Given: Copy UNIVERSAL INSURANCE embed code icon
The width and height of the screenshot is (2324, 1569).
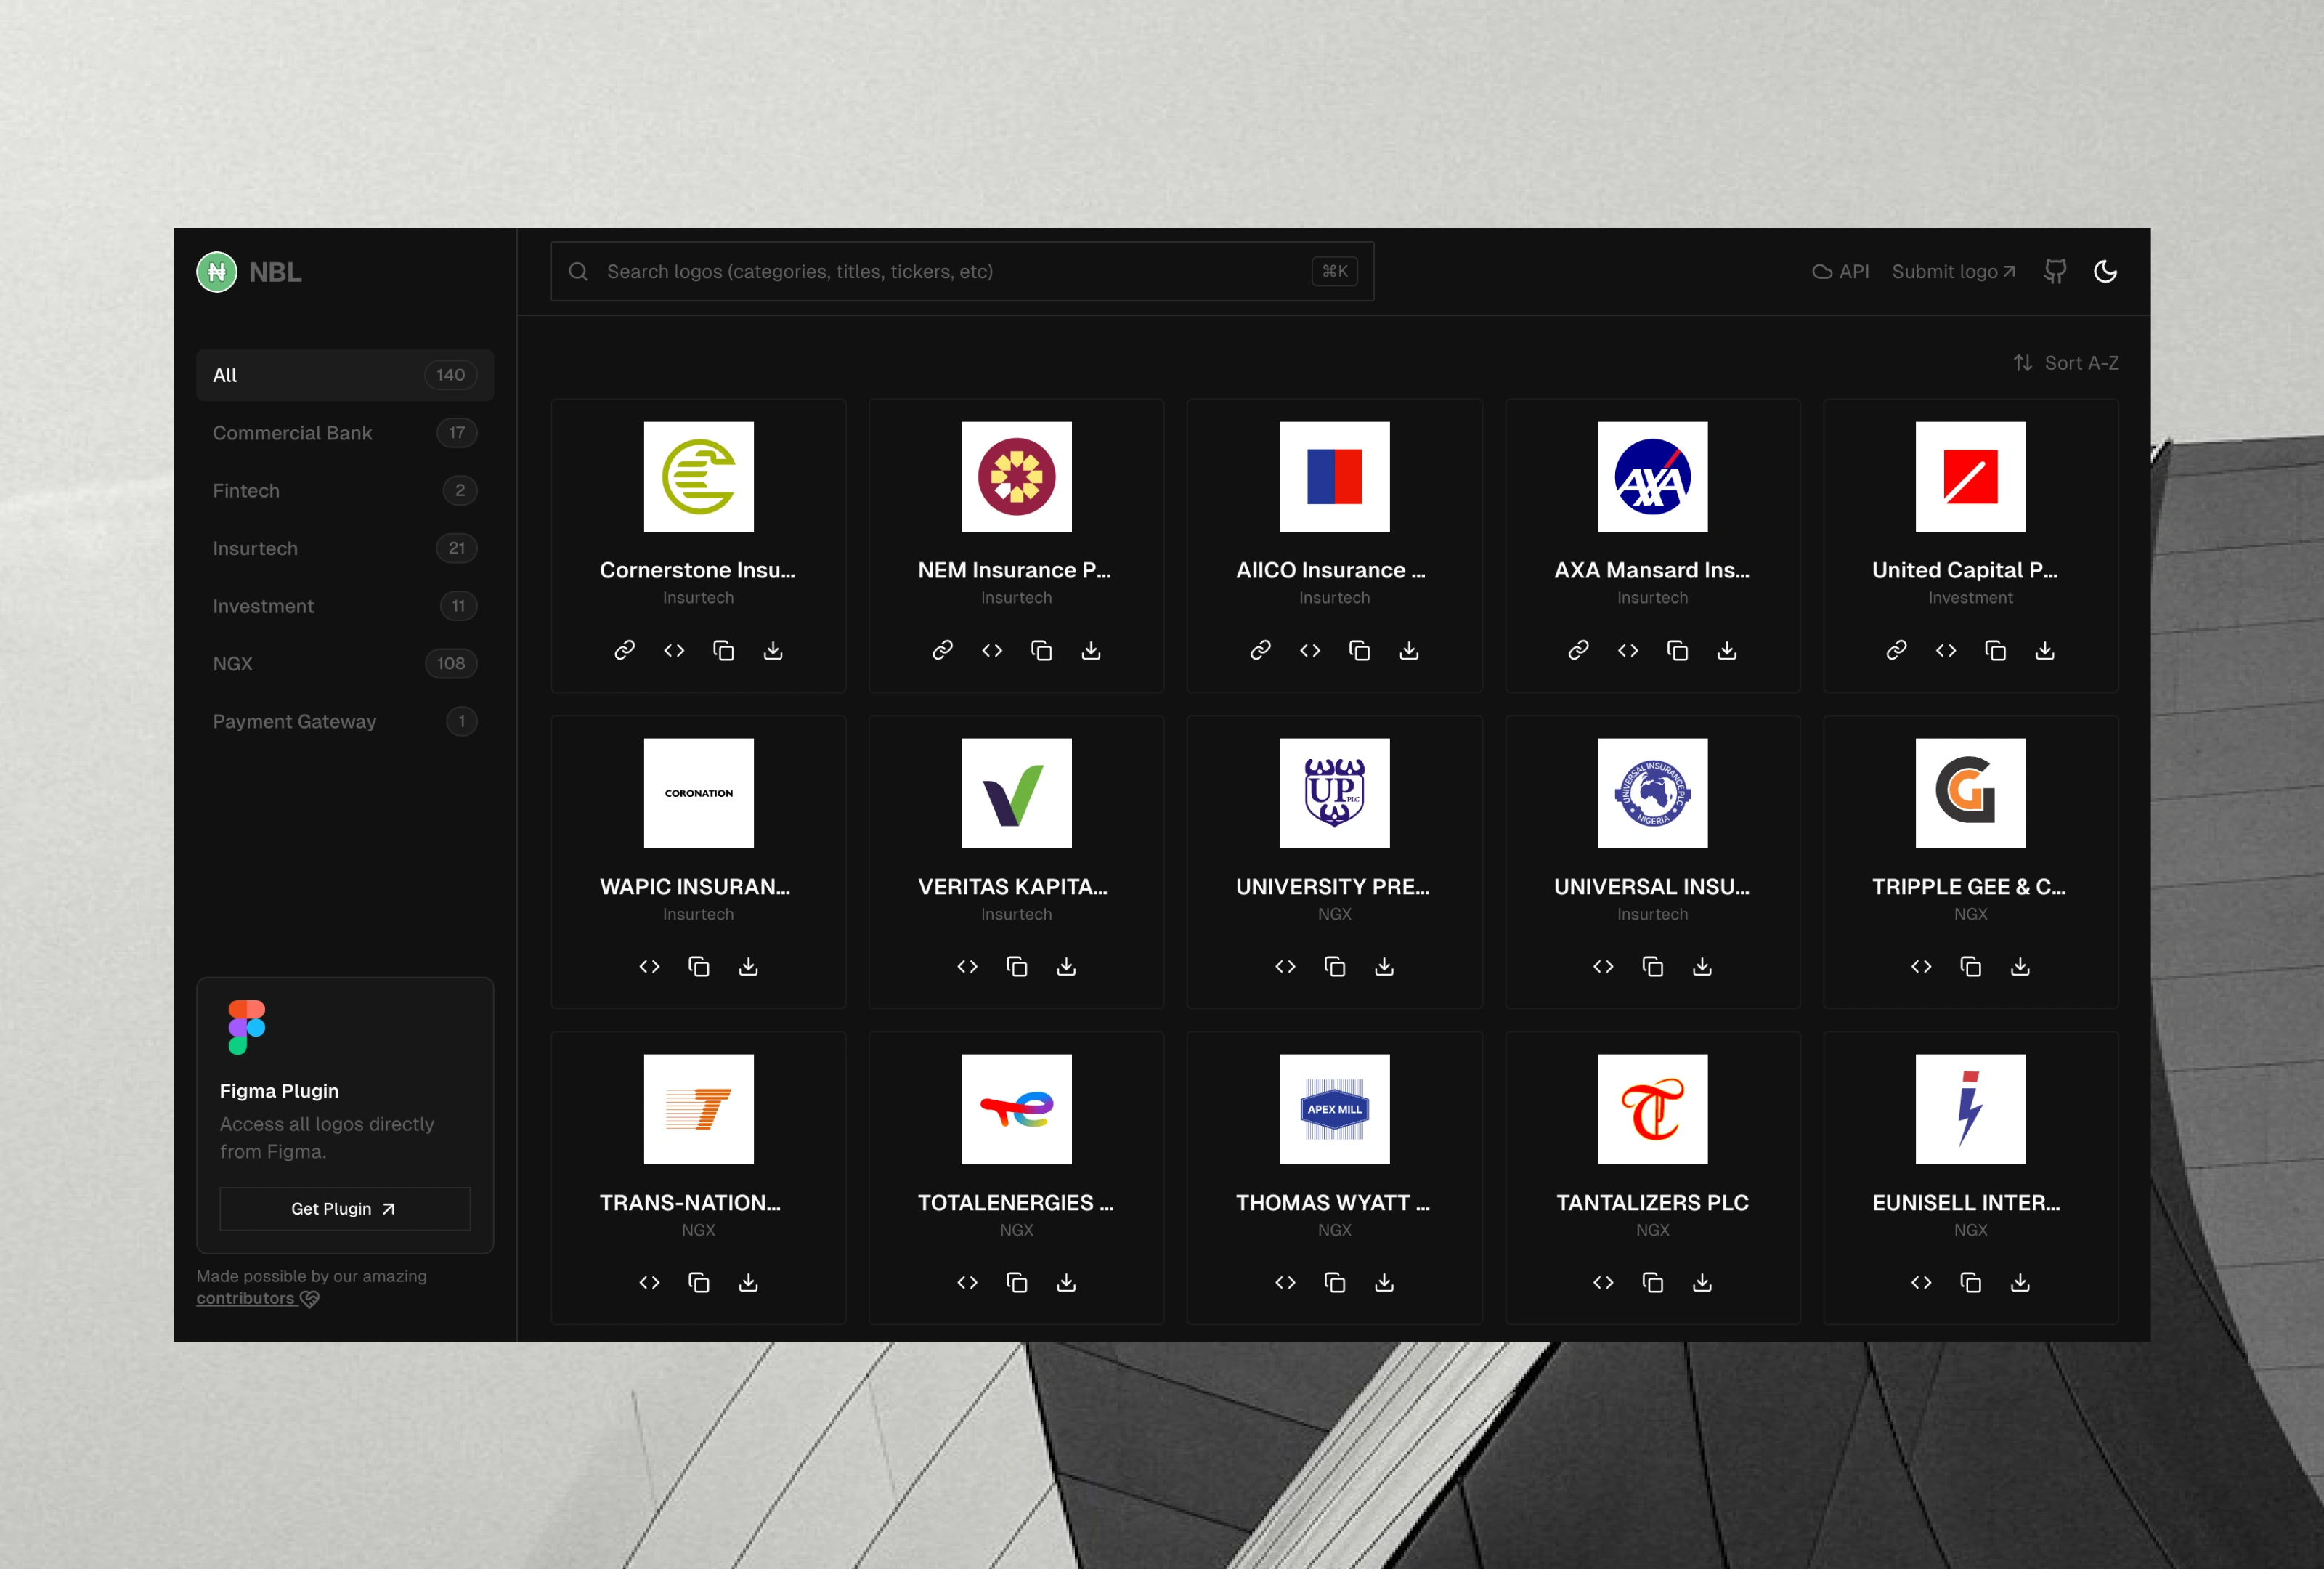Looking at the screenshot, I should [x=1603, y=967].
